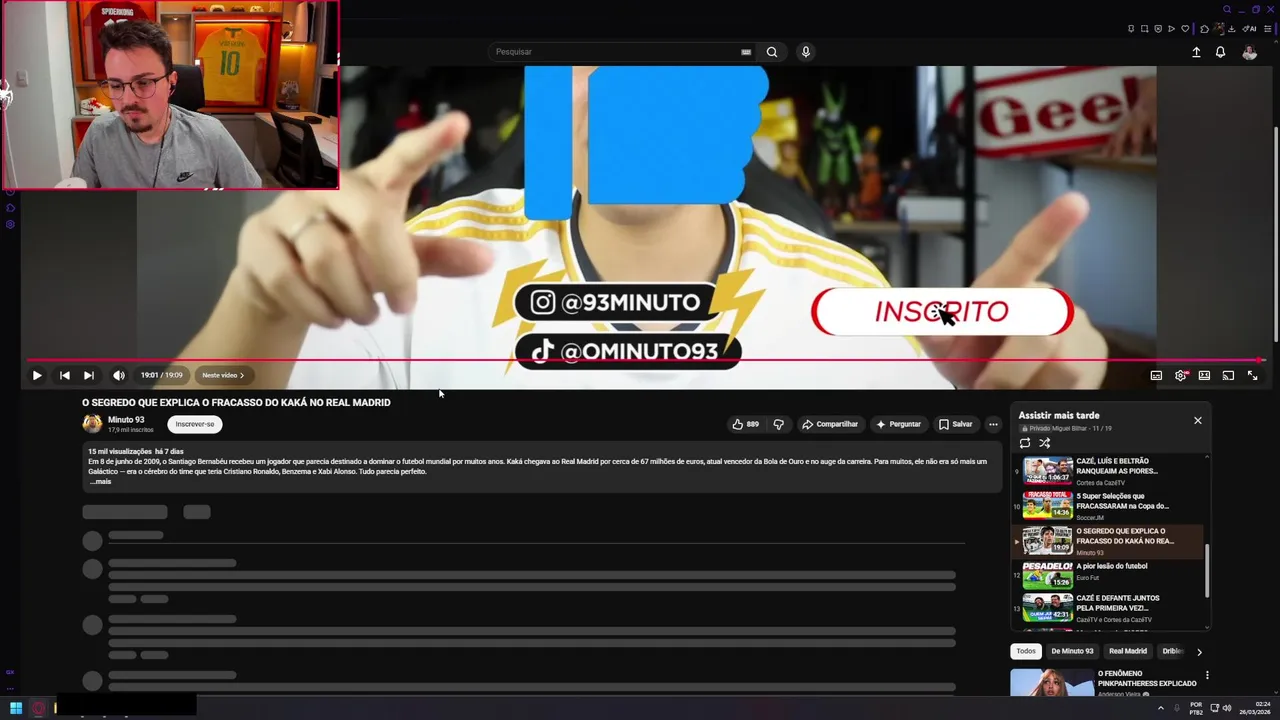Viewport: 1280px width, 720px height.
Task: Open 'CAZÉ E DEFANTE JUNTOS' video
Action: (x=1109, y=608)
